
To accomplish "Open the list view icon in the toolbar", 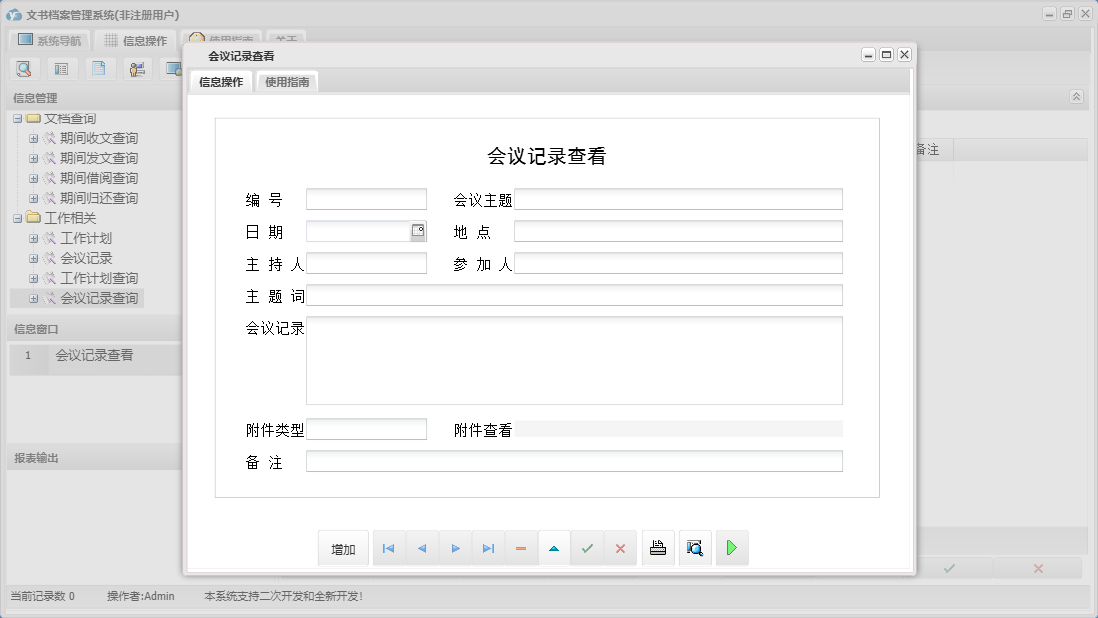I will (60, 68).
